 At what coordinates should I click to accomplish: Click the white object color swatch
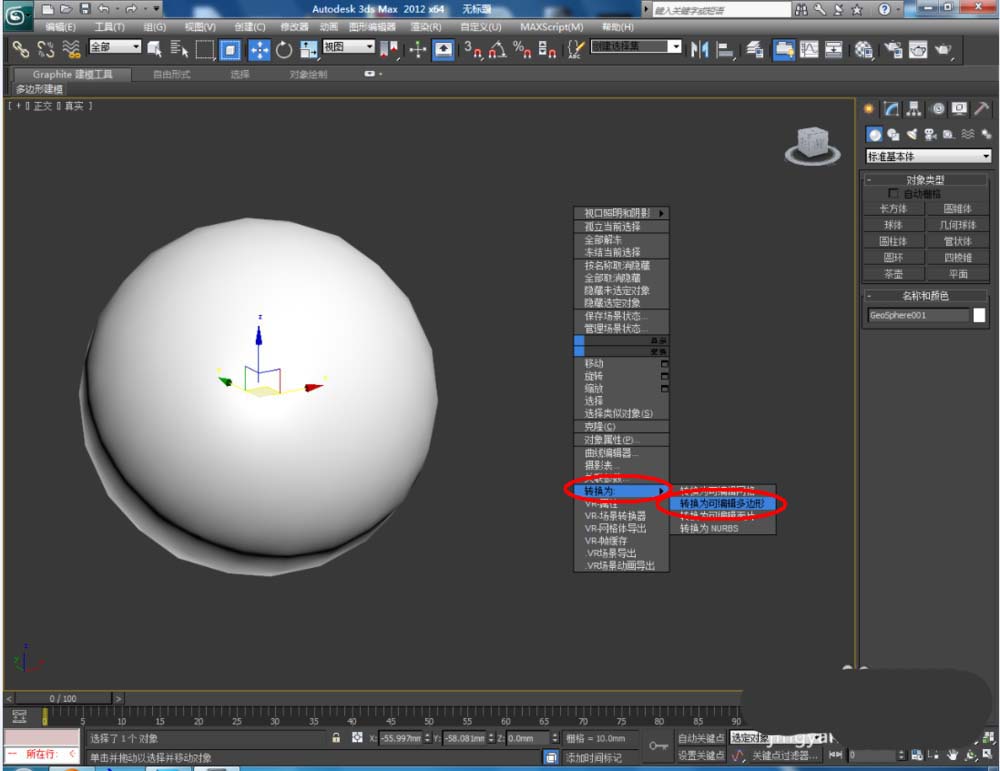pyautogui.click(x=979, y=315)
